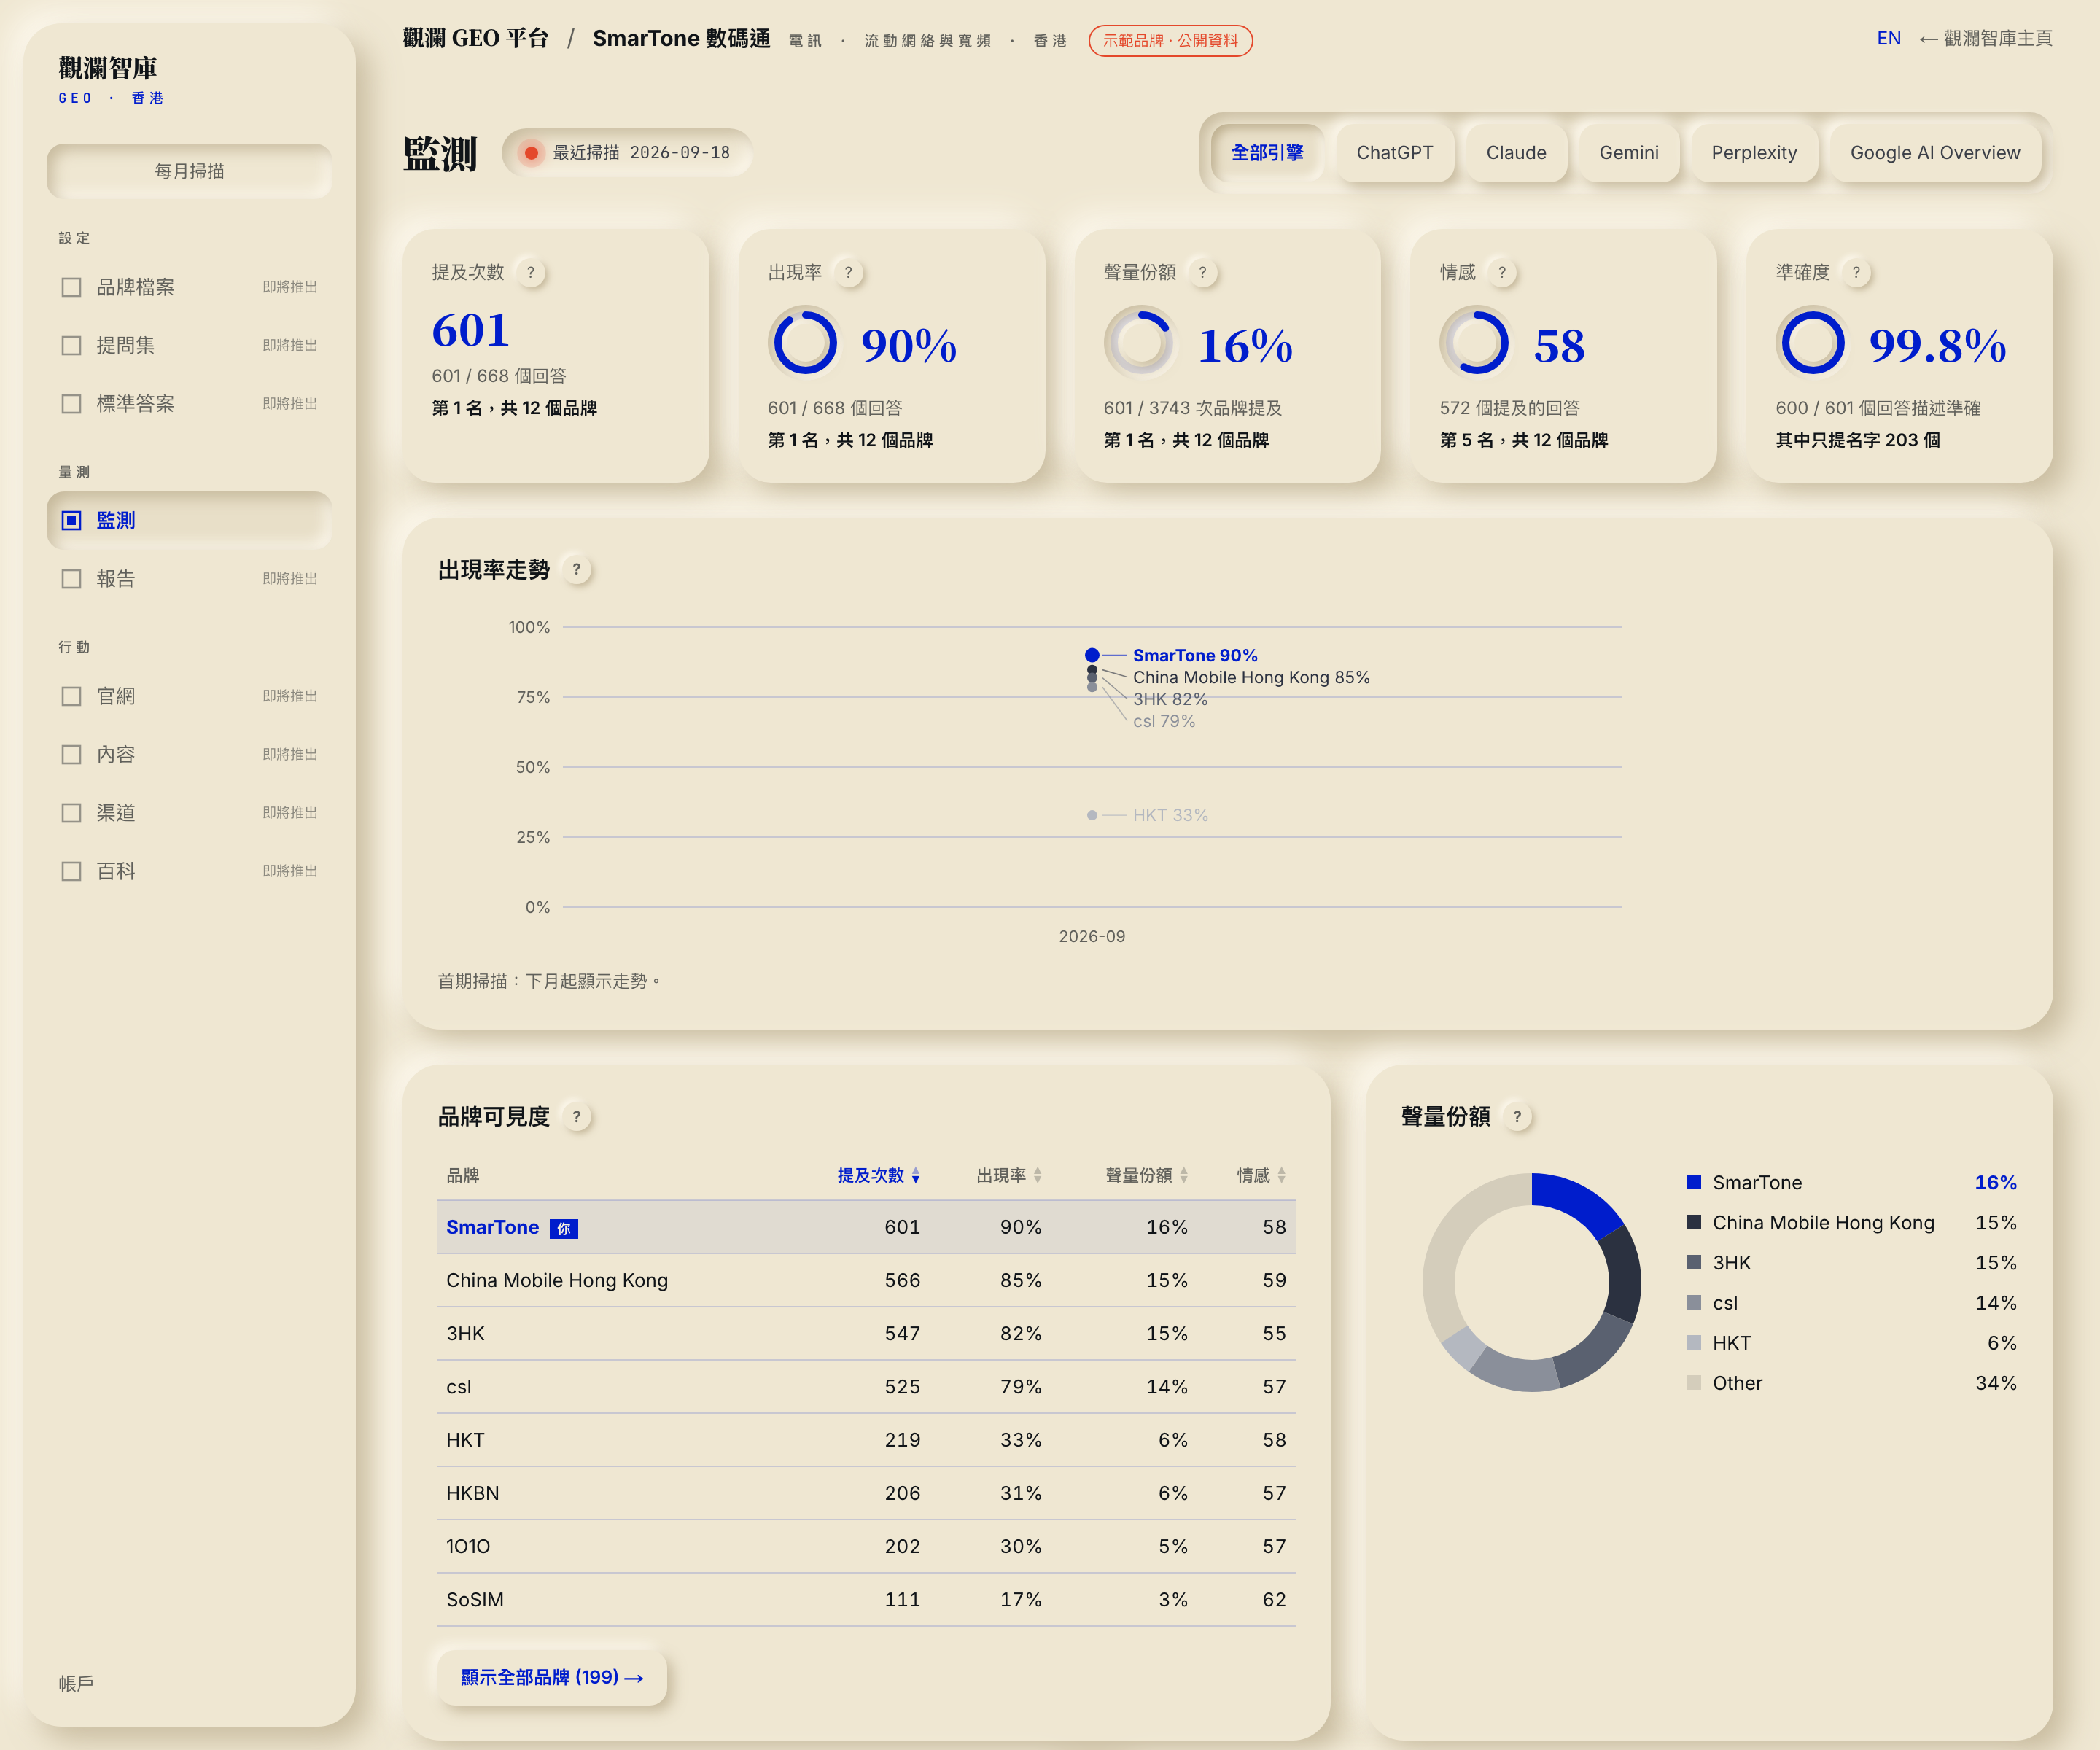Click the 百科 sidebar icon

71,871
